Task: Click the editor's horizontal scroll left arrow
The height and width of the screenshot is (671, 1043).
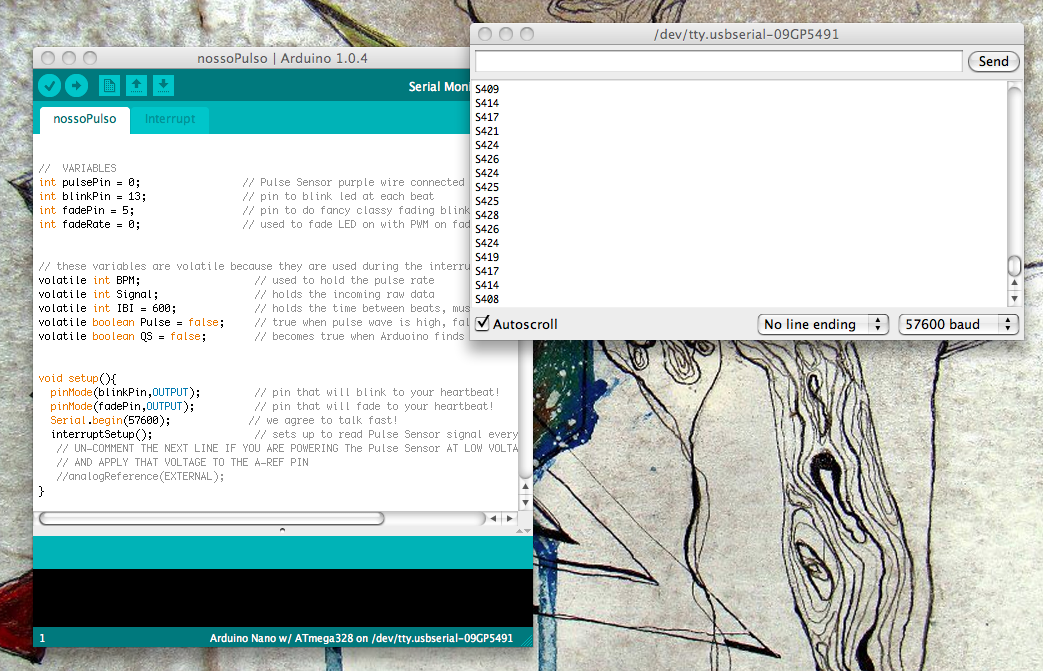Action: (492, 519)
